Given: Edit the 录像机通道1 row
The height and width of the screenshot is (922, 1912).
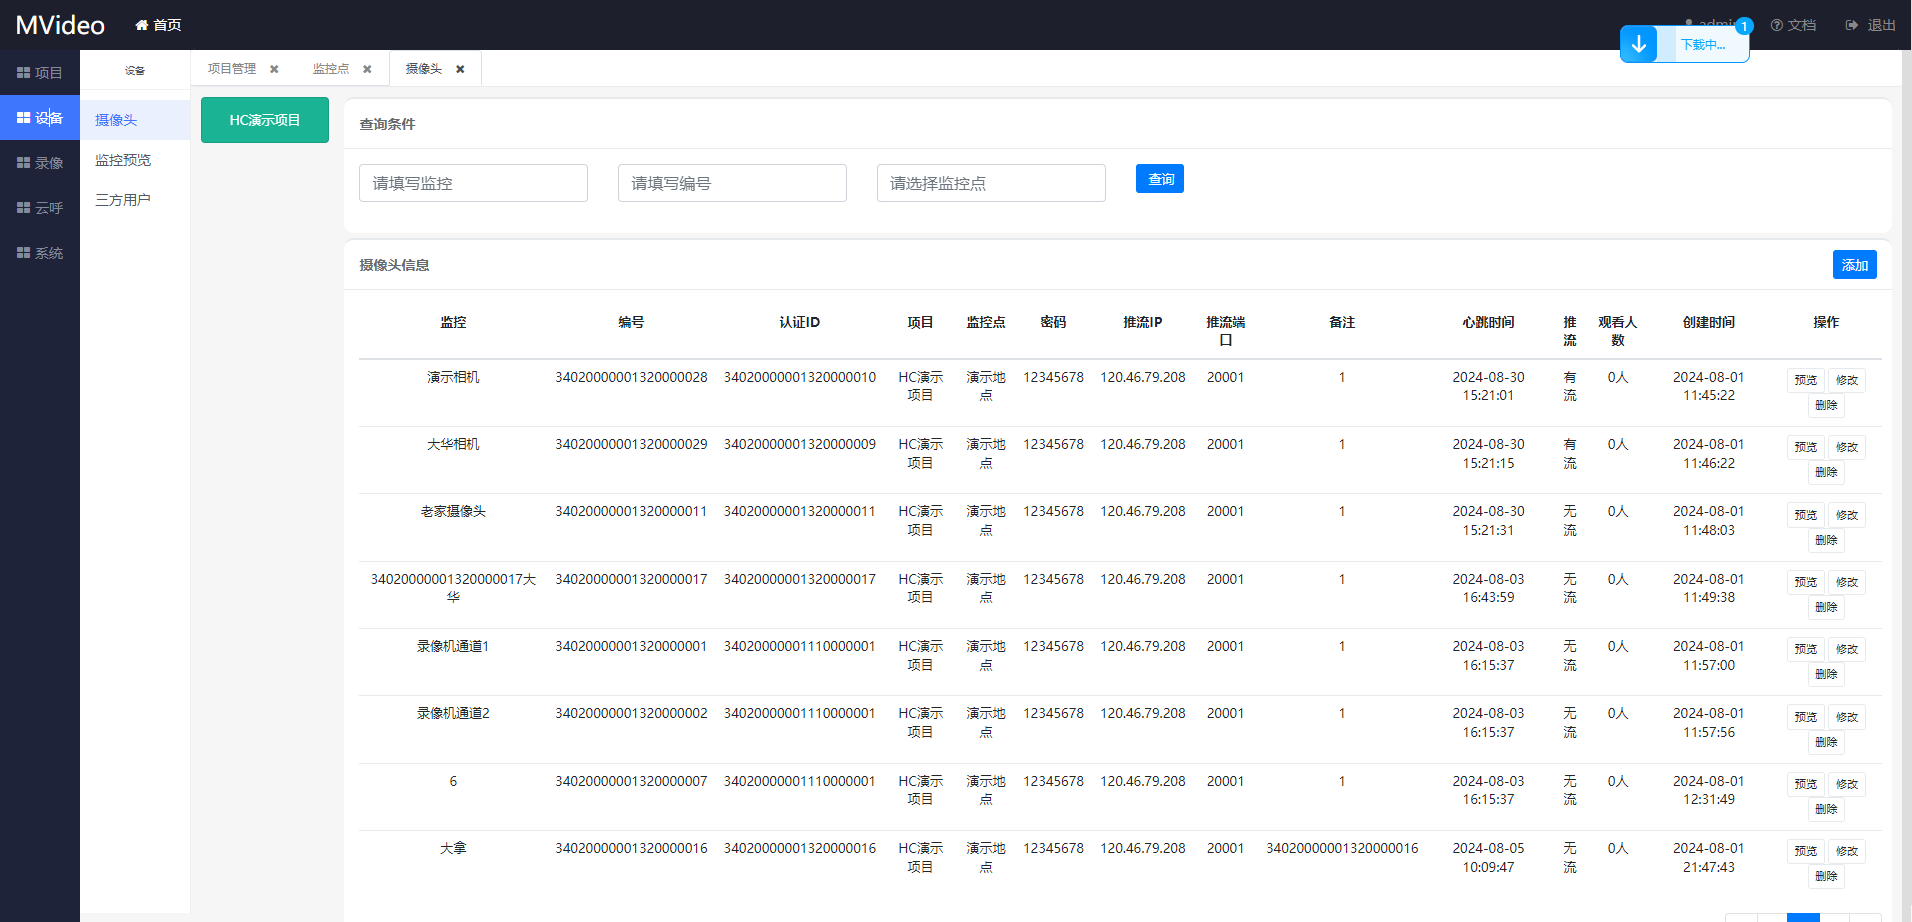Looking at the screenshot, I should [x=1847, y=649].
